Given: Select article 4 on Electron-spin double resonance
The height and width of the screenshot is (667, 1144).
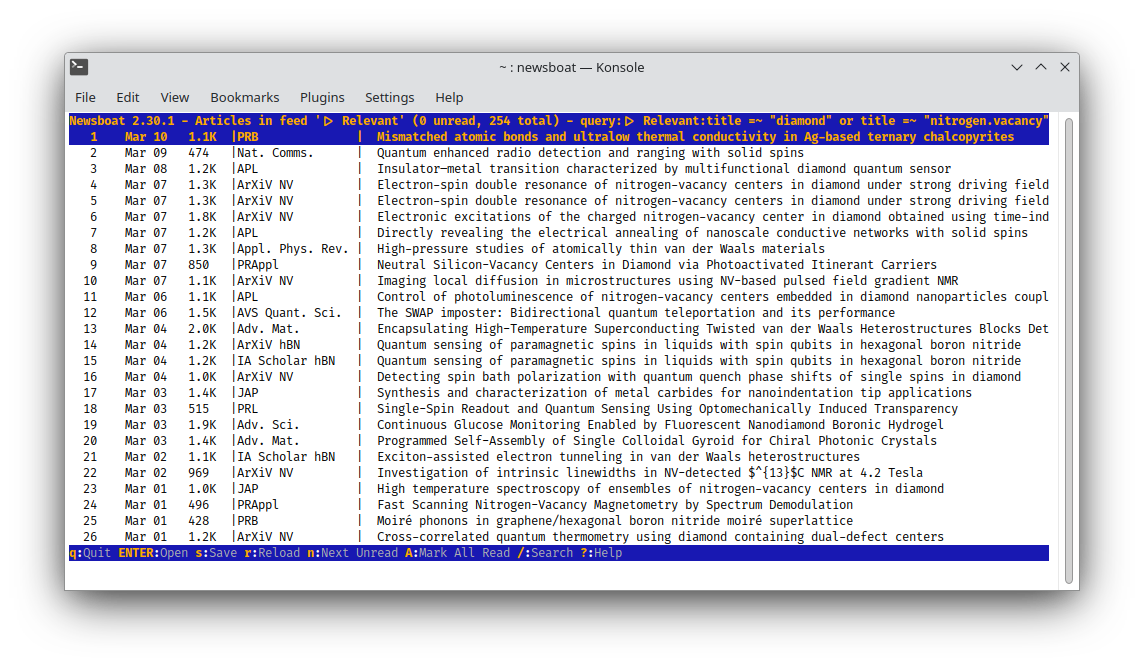Looking at the screenshot, I should [559, 185].
